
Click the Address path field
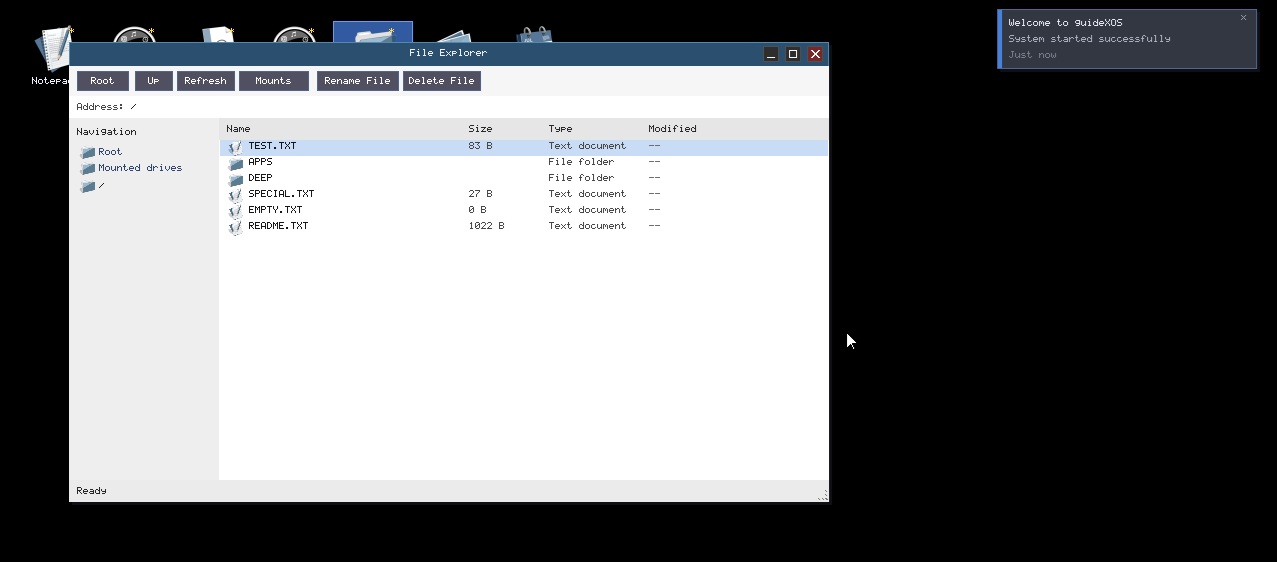point(449,107)
